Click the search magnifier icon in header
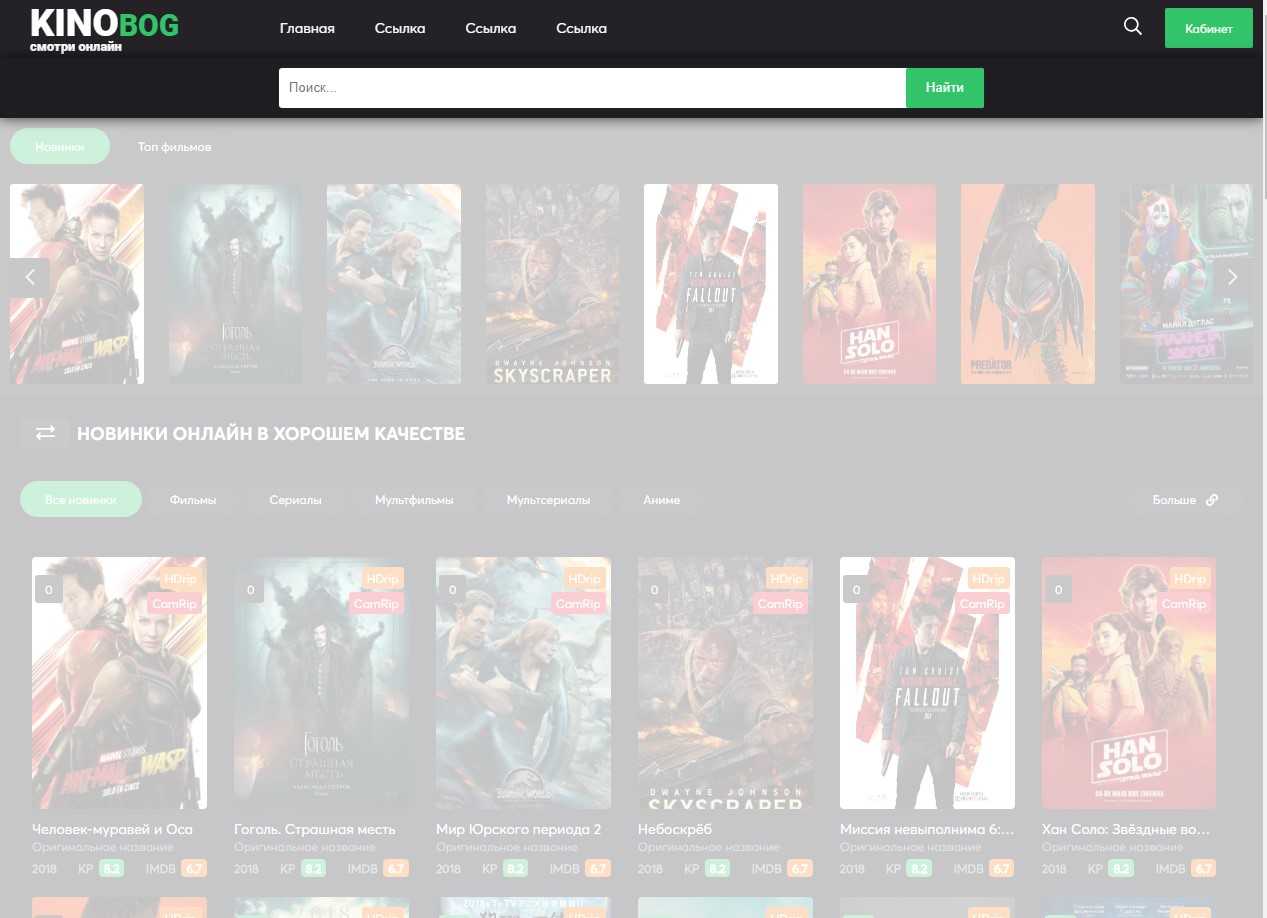This screenshot has width=1267, height=918. pyautogui.click(x=1133, y=27)
